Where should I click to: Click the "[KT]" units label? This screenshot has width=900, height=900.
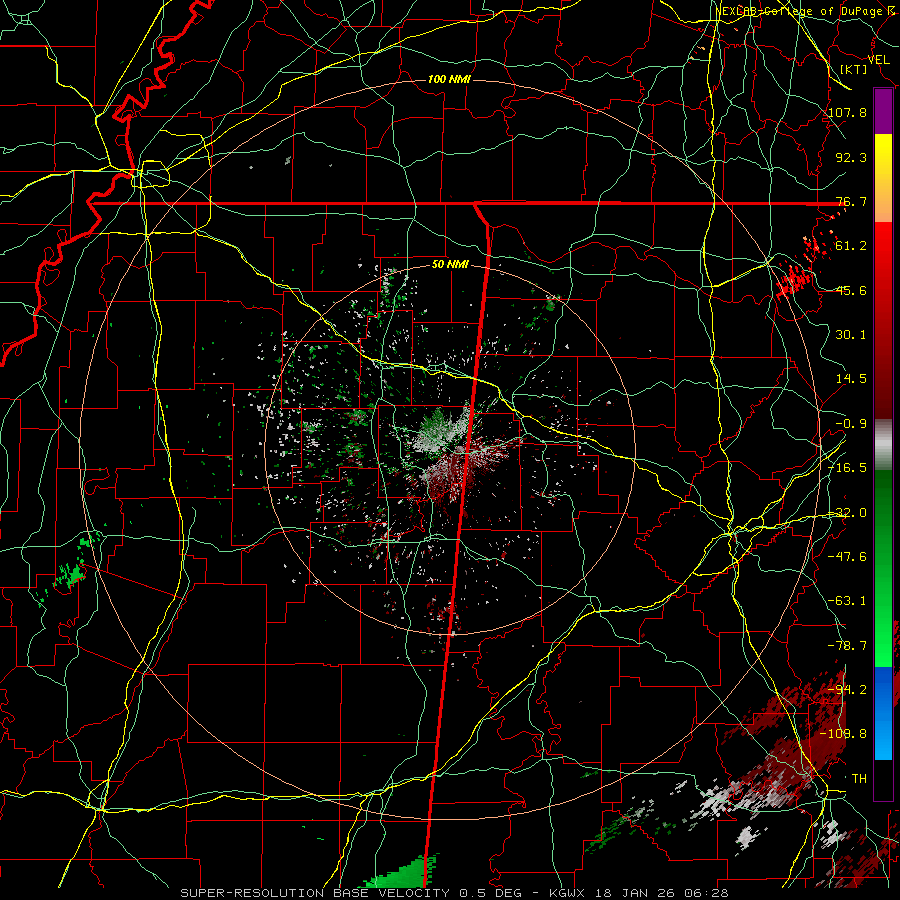854,69
